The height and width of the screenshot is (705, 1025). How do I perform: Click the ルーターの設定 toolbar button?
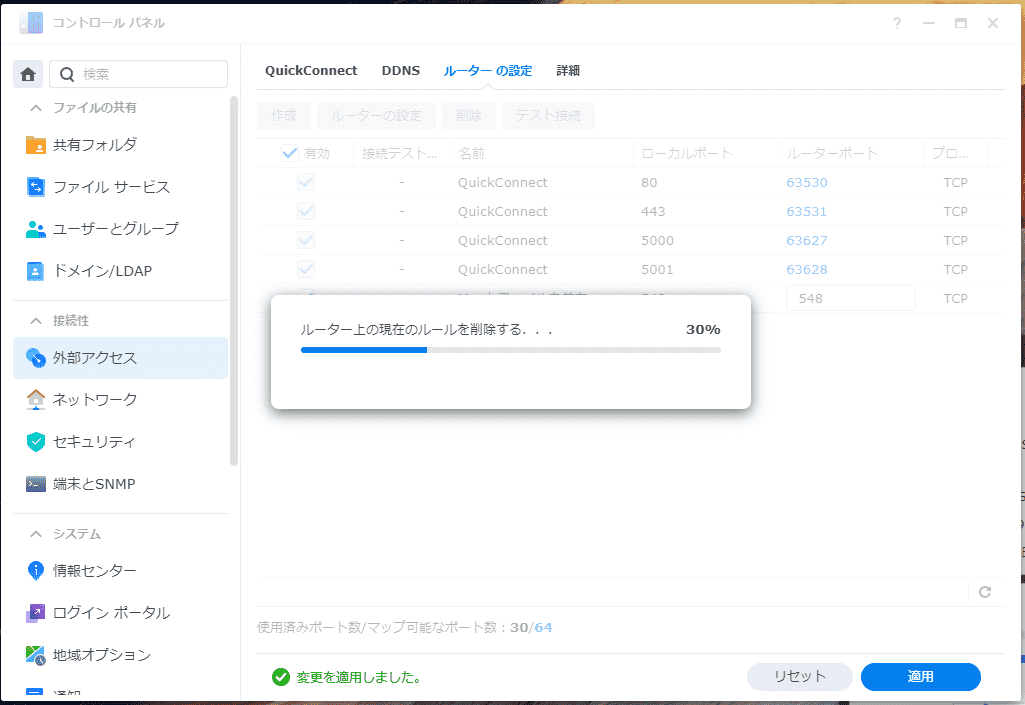[x=376, y=116]
